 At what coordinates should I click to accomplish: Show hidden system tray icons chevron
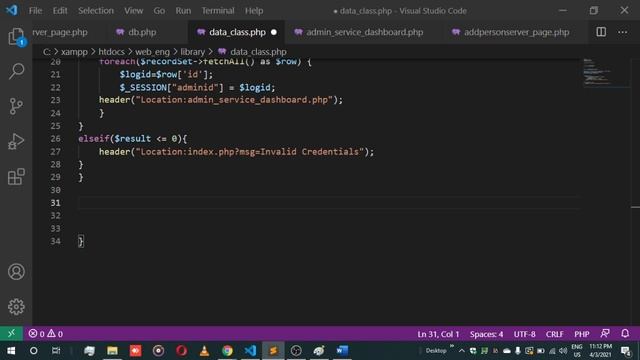tap(462, 351)
